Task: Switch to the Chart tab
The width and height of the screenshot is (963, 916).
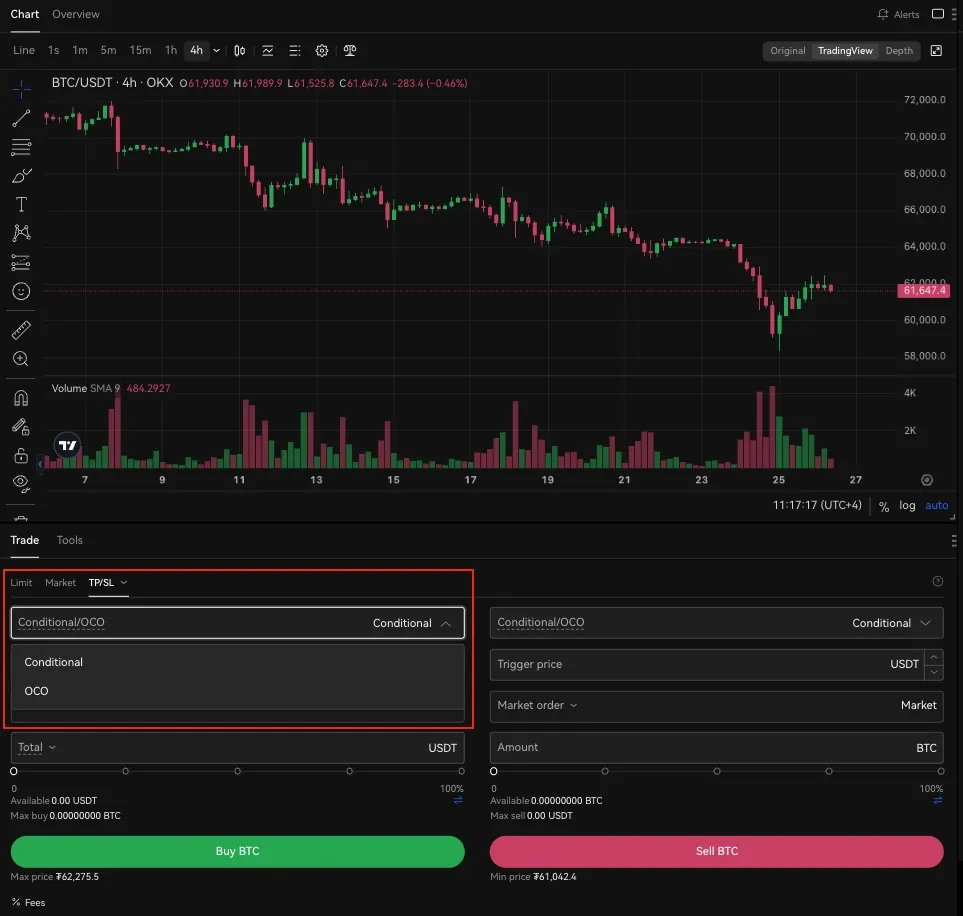Action: pos(25,14)
